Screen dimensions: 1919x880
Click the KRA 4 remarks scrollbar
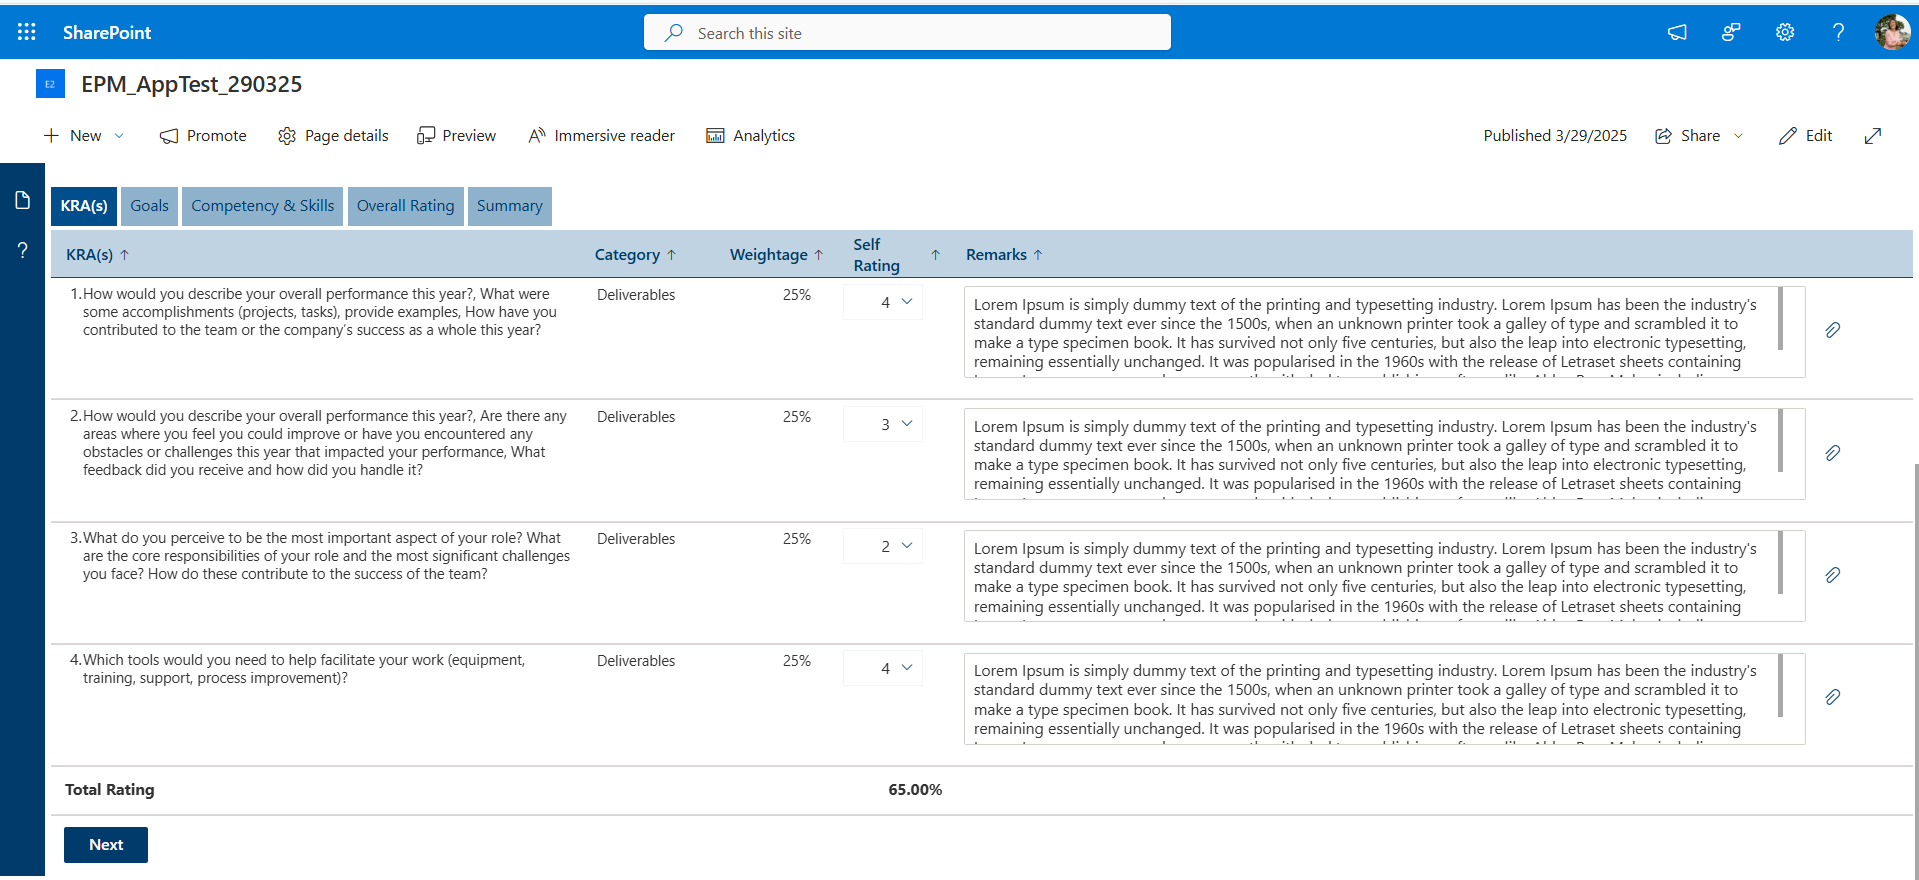tap(1781, 685)
